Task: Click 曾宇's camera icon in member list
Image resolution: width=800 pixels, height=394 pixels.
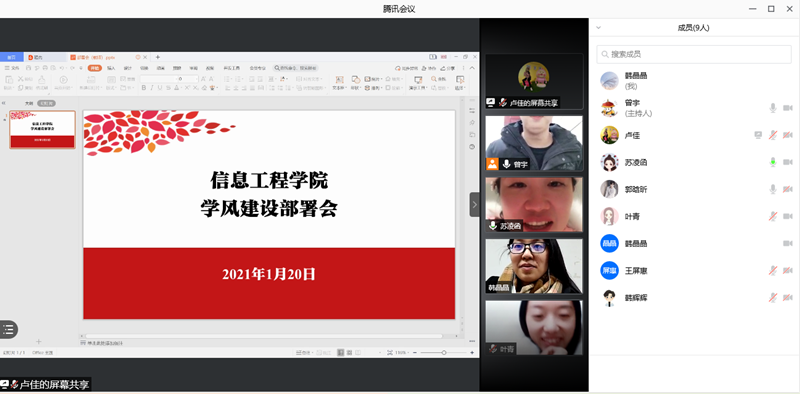Action: tap(788, 108)
